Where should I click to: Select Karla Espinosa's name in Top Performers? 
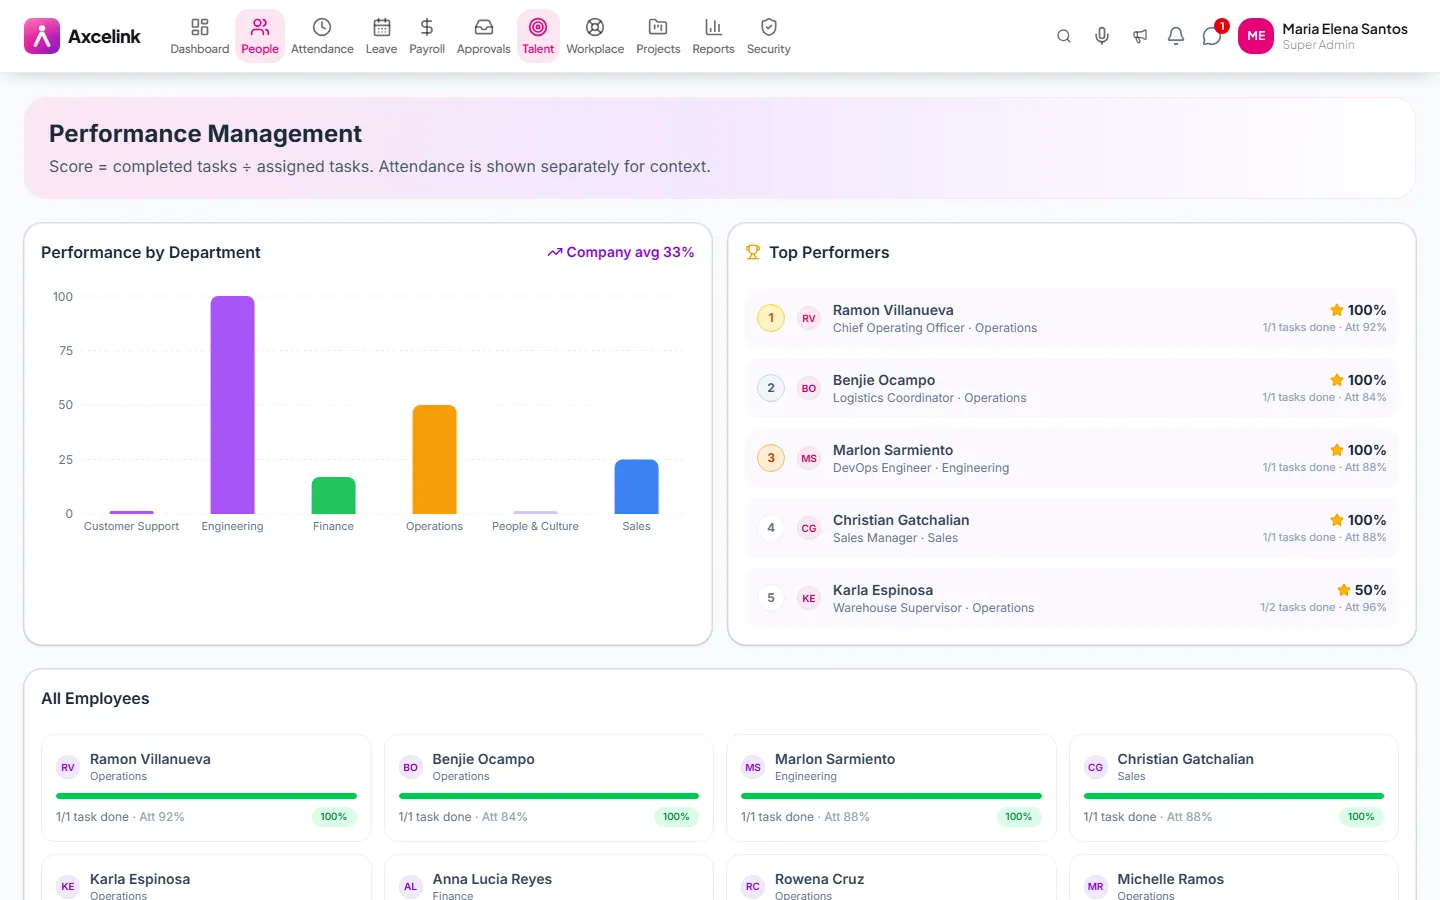pyautogui.click(x=883, y=590)
